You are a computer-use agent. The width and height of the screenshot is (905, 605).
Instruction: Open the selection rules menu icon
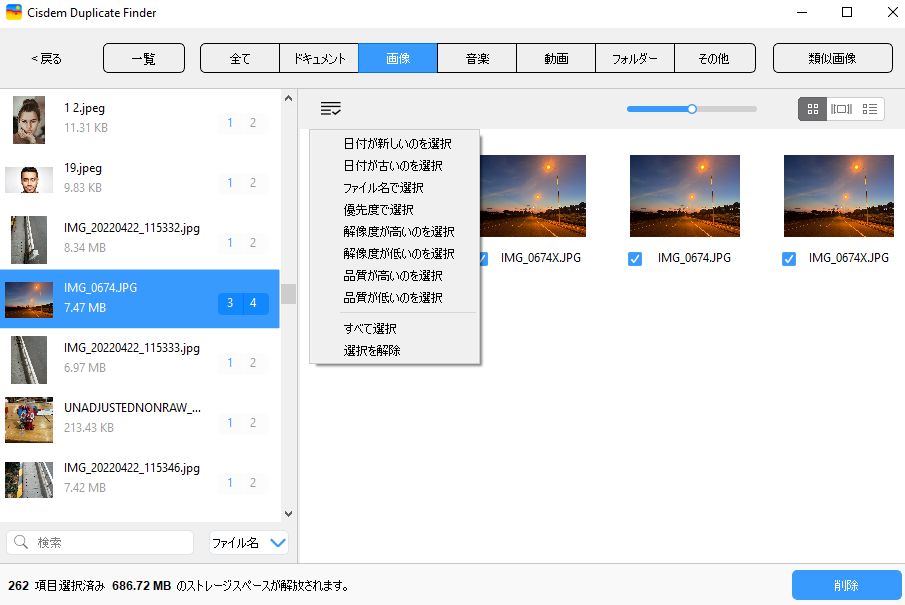331,108
